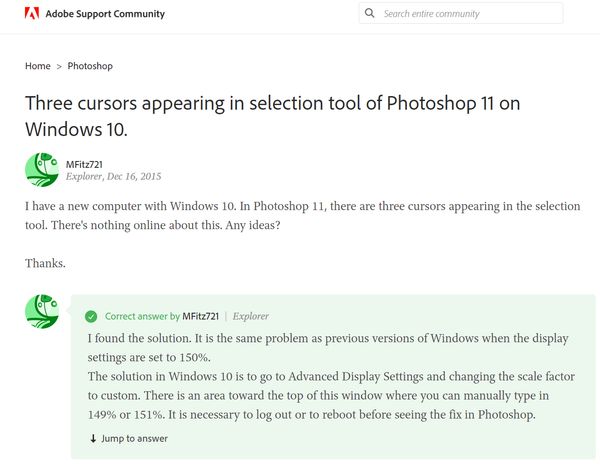View MFitz721's profile from the question author name
This screenshot has width=600, height=466.
coord(84,165)
